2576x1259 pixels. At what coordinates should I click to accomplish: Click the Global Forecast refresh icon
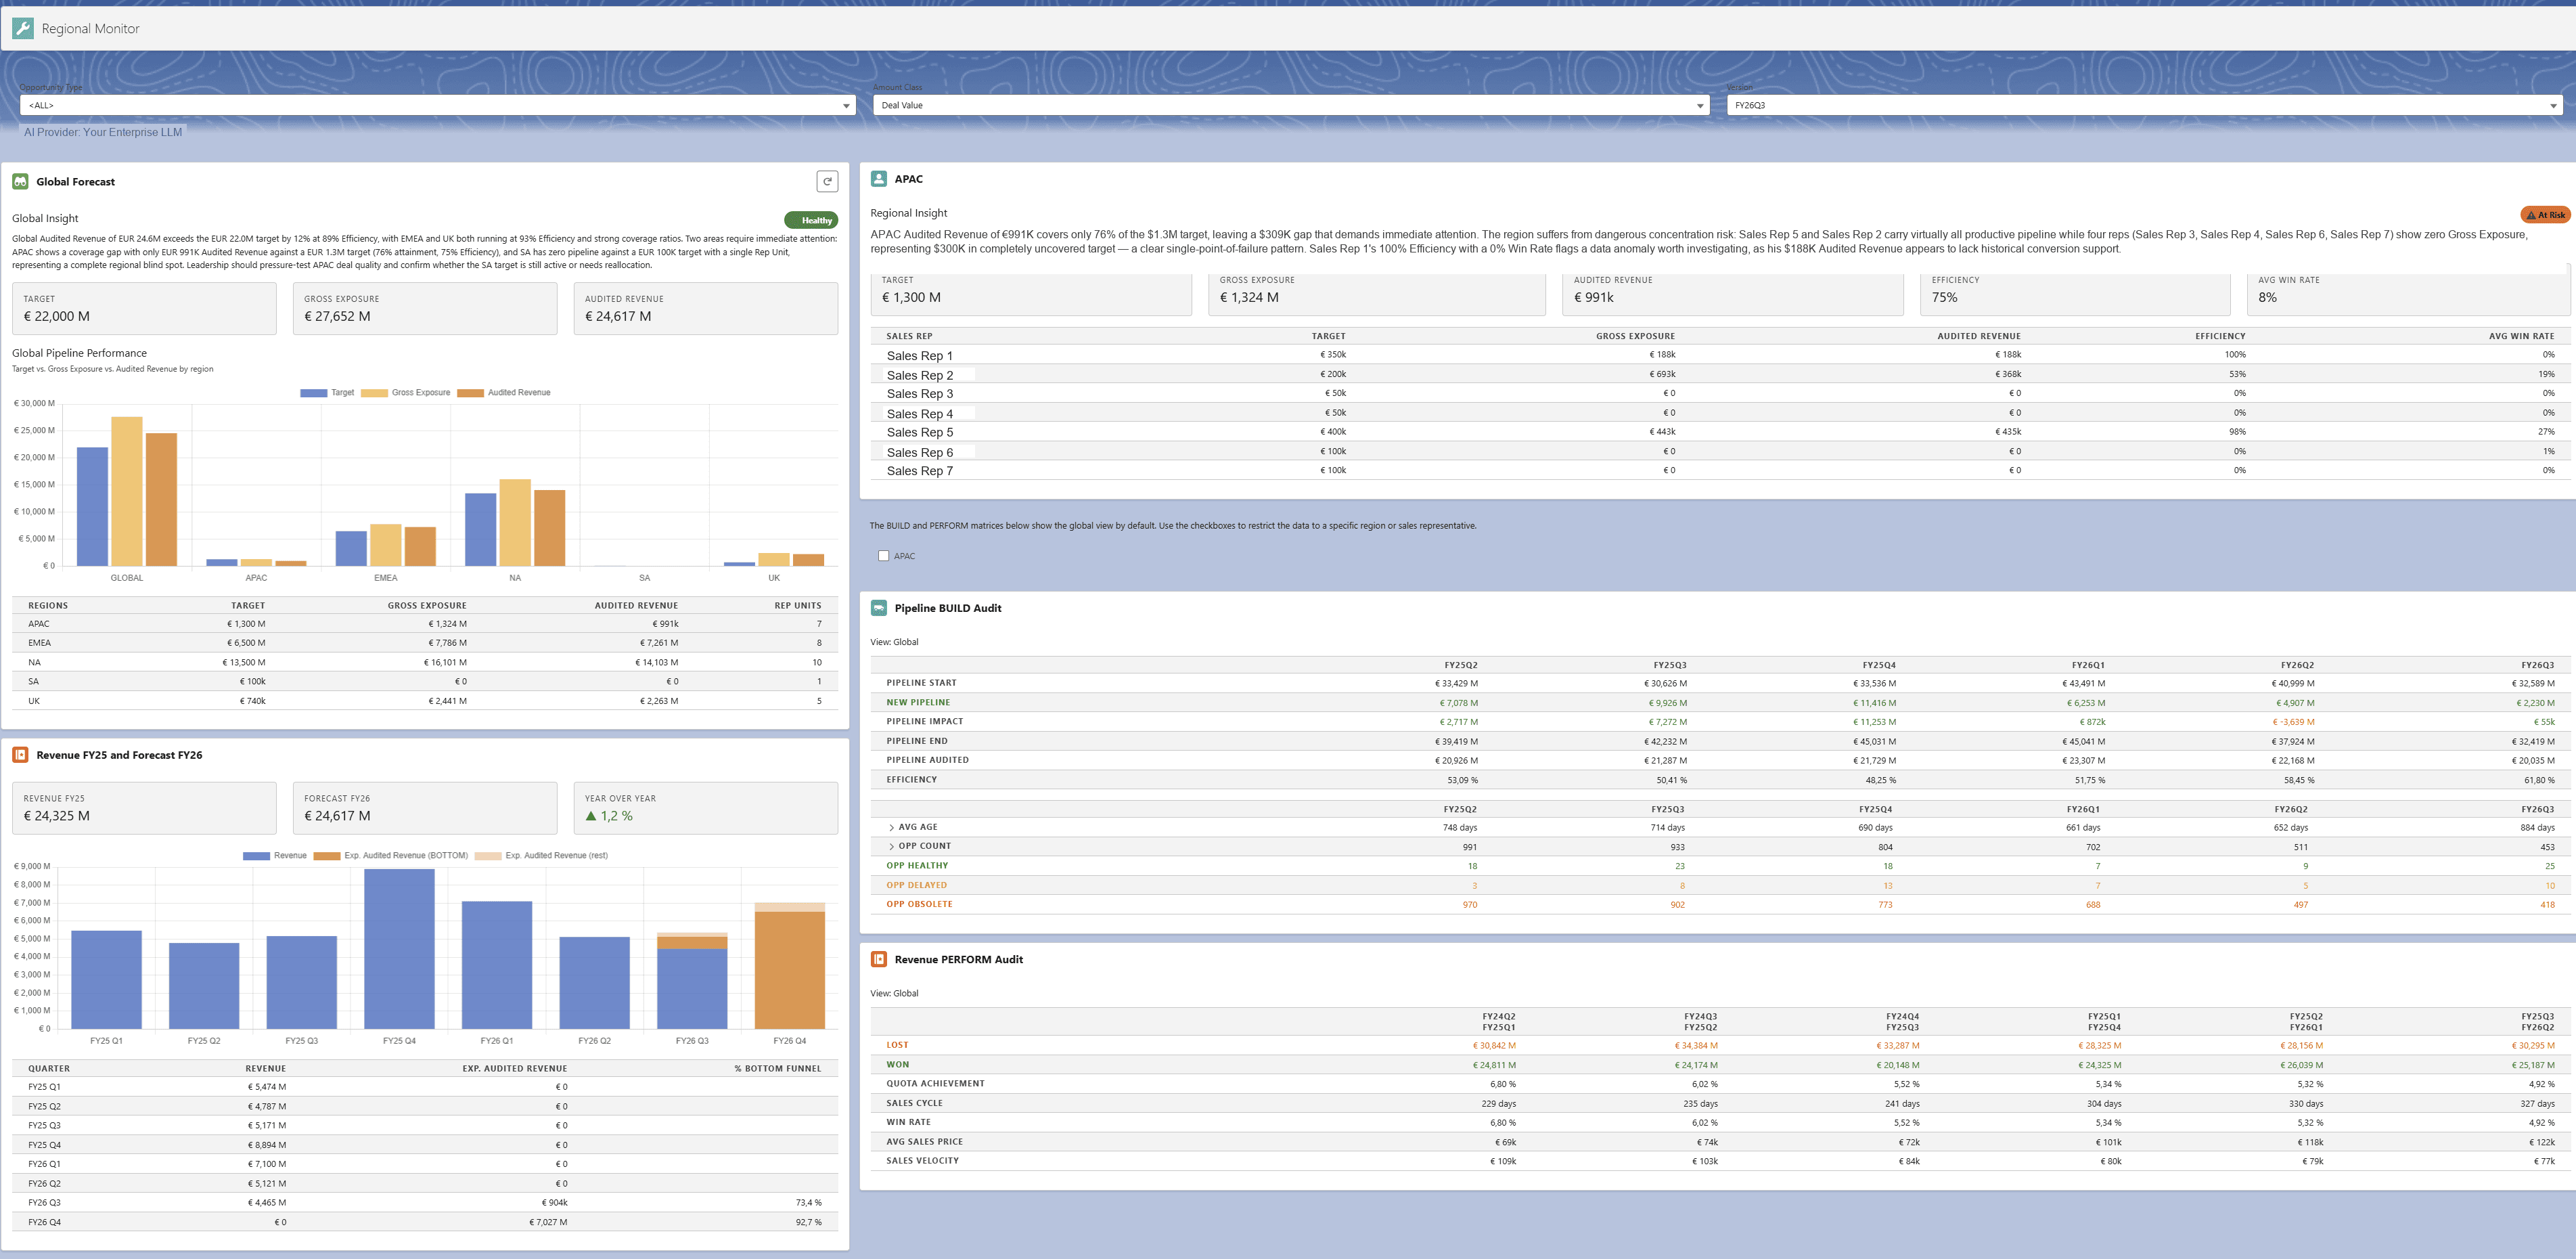827,181
